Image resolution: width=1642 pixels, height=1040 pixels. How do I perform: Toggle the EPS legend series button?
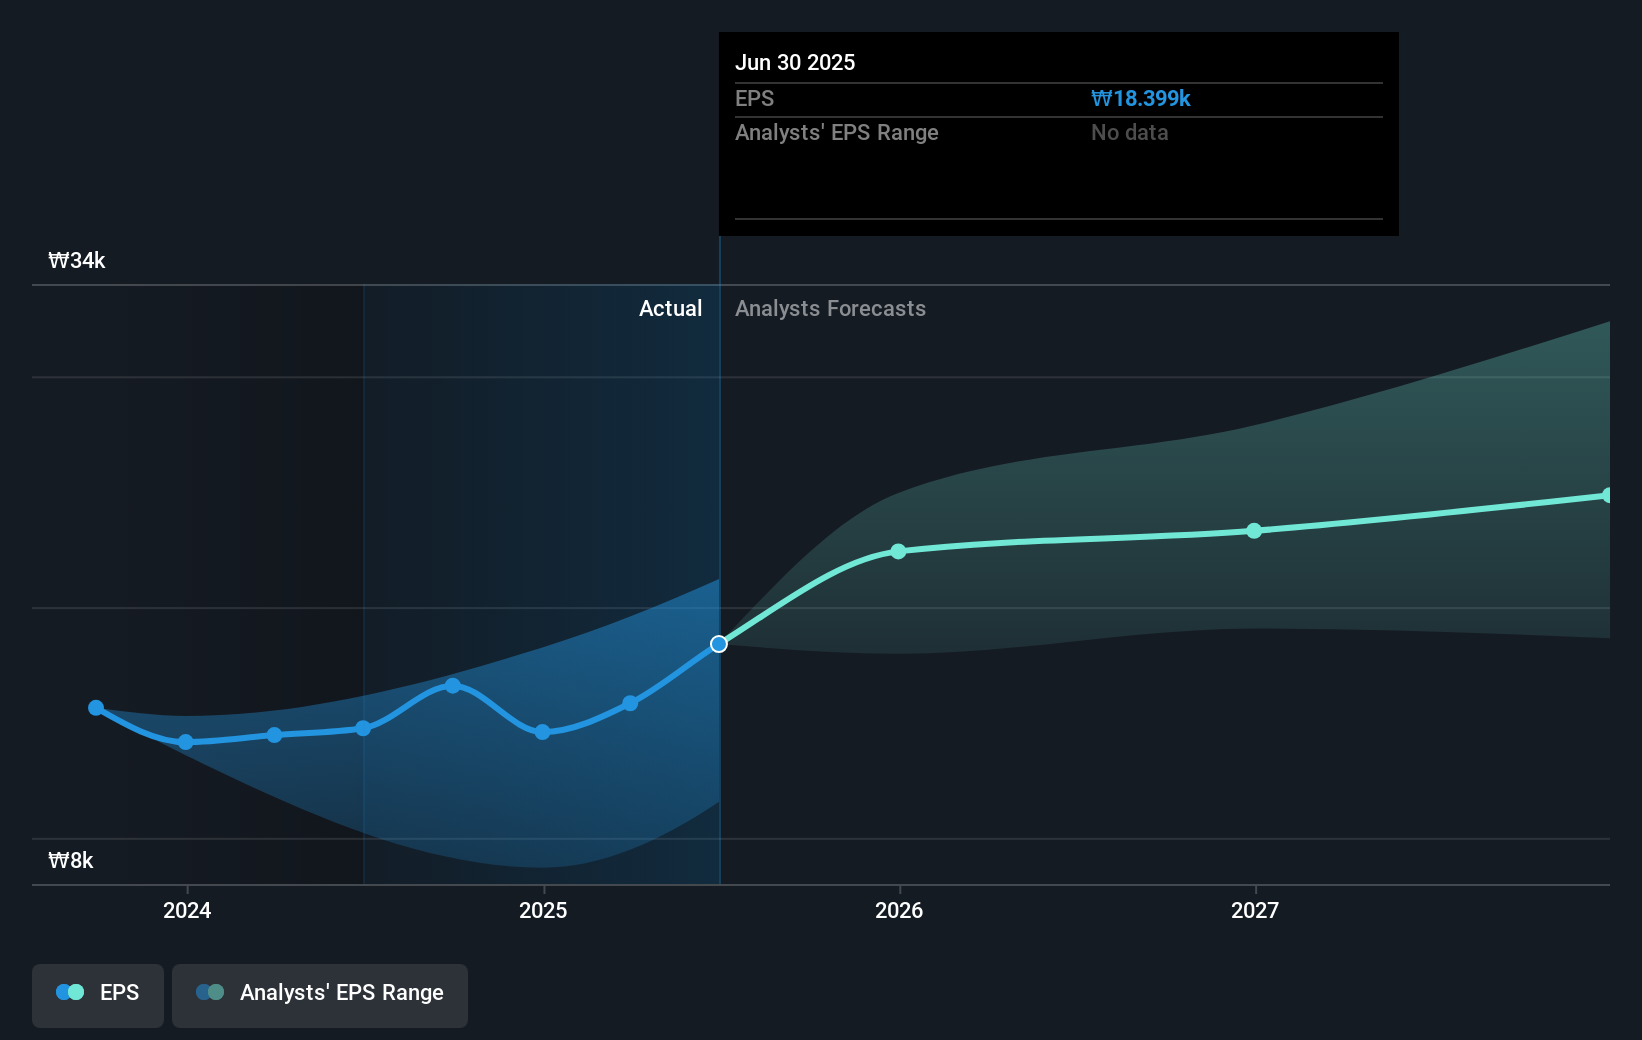98,993
